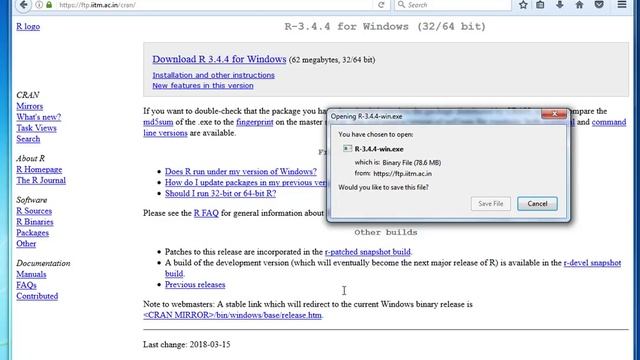The height and width of the screenshot is (360, 640).
Task: Click the fingerprint link
Action: pos(255,122)
